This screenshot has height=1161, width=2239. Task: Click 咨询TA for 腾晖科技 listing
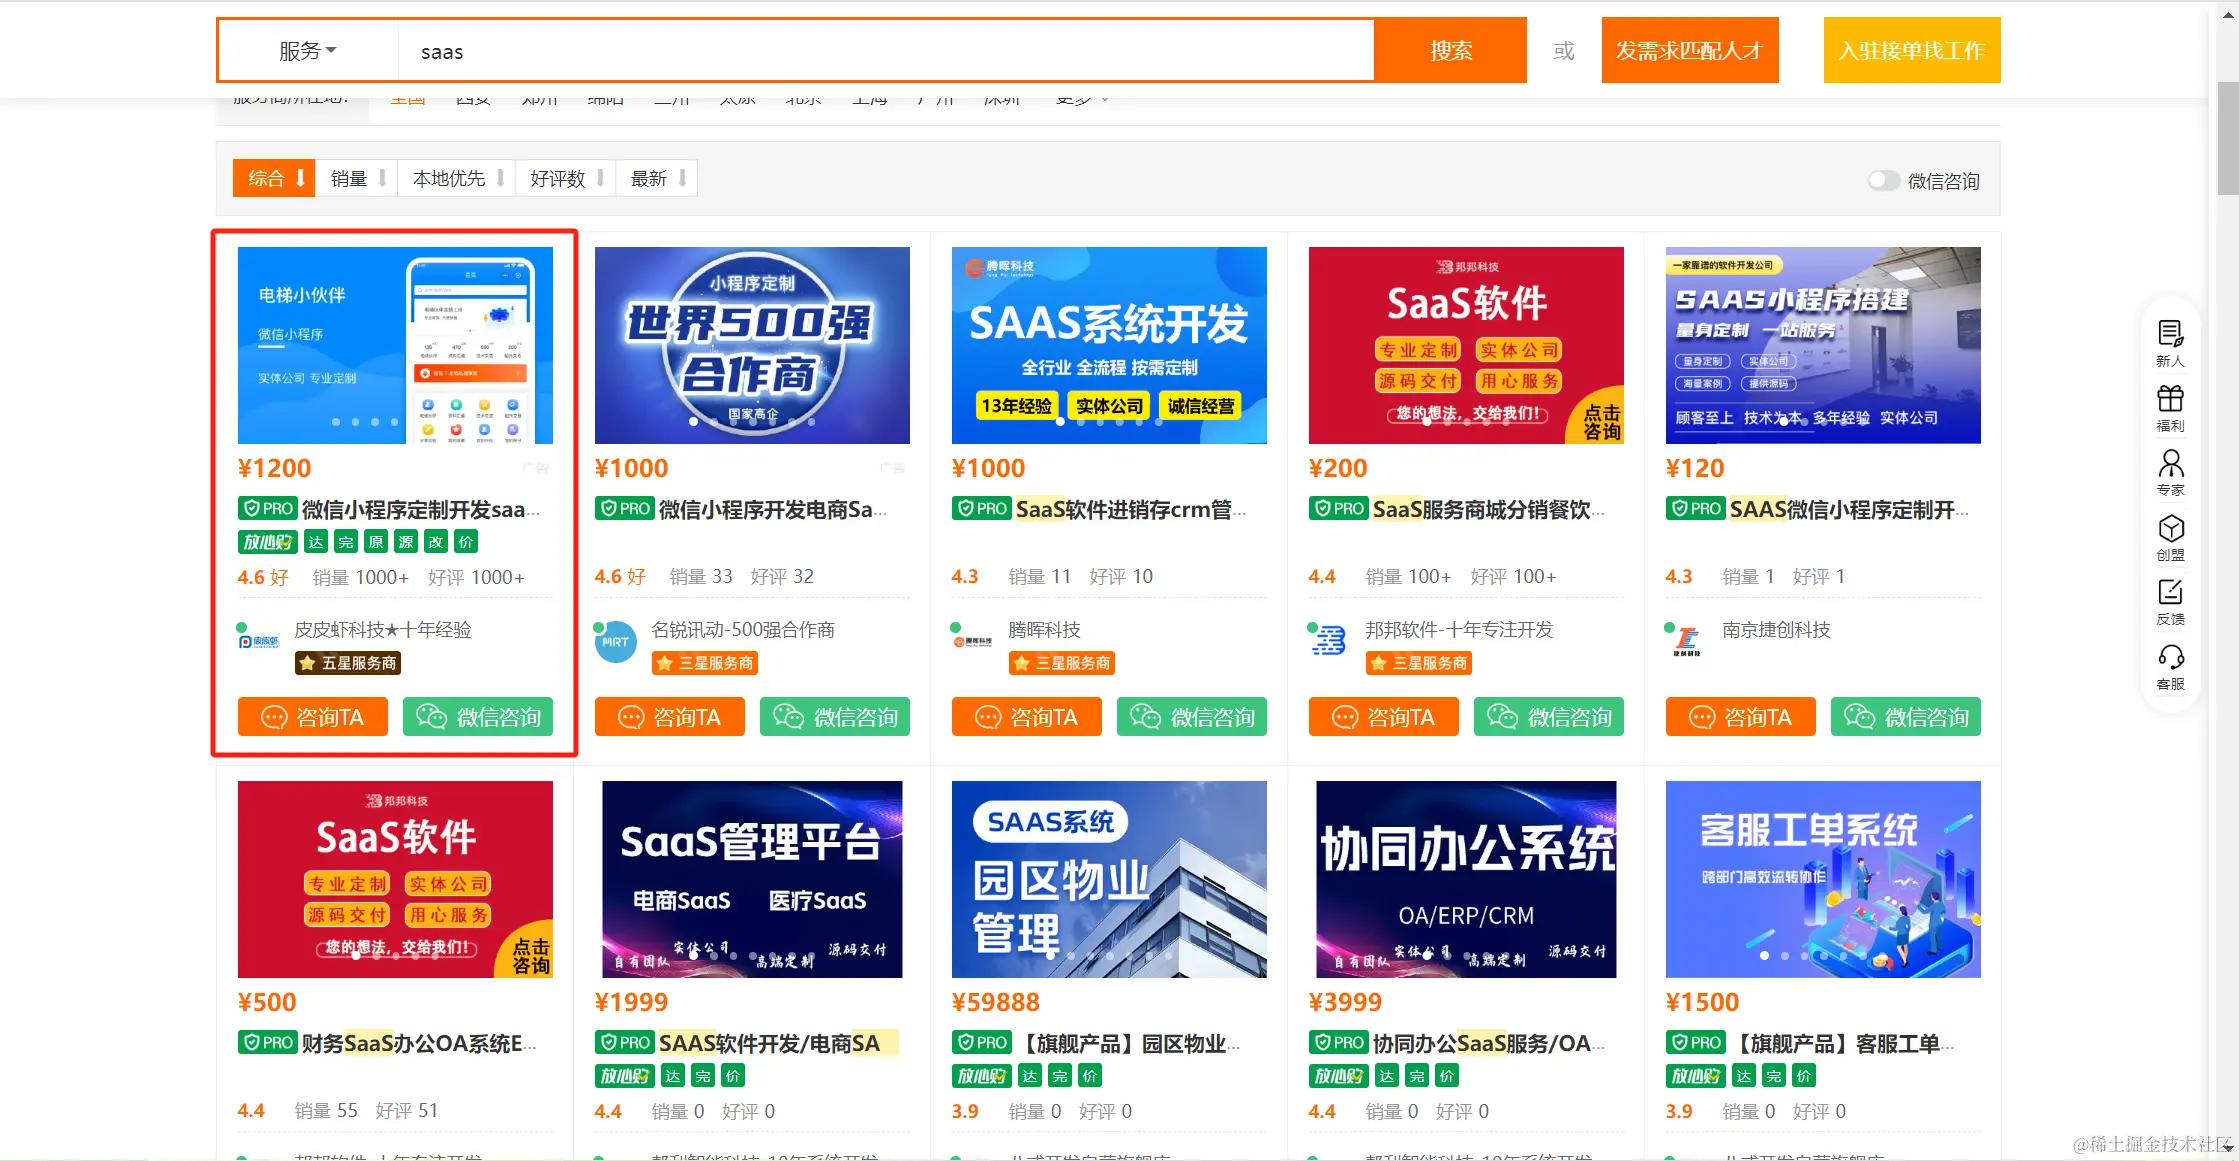coord(1027,717)
